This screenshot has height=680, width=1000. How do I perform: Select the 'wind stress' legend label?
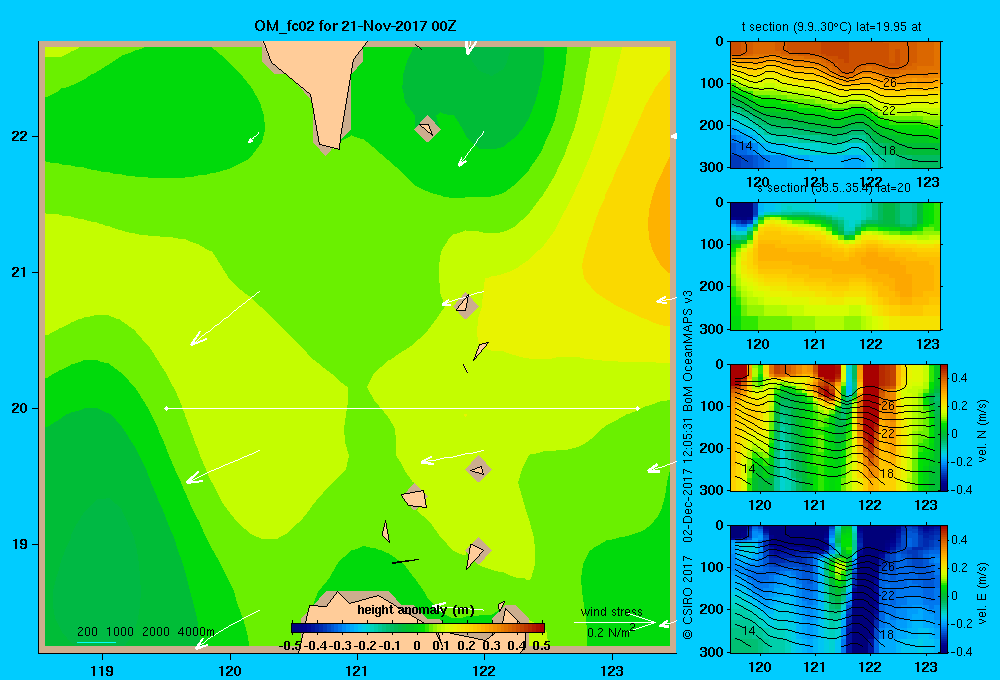point(612,612)
